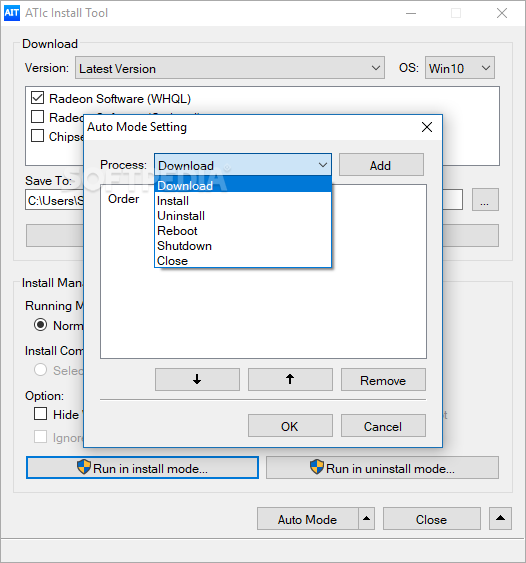This screenshot has height=563, width=526.
Task: Confirm with the OK button
Action: (x=290, y=425)
